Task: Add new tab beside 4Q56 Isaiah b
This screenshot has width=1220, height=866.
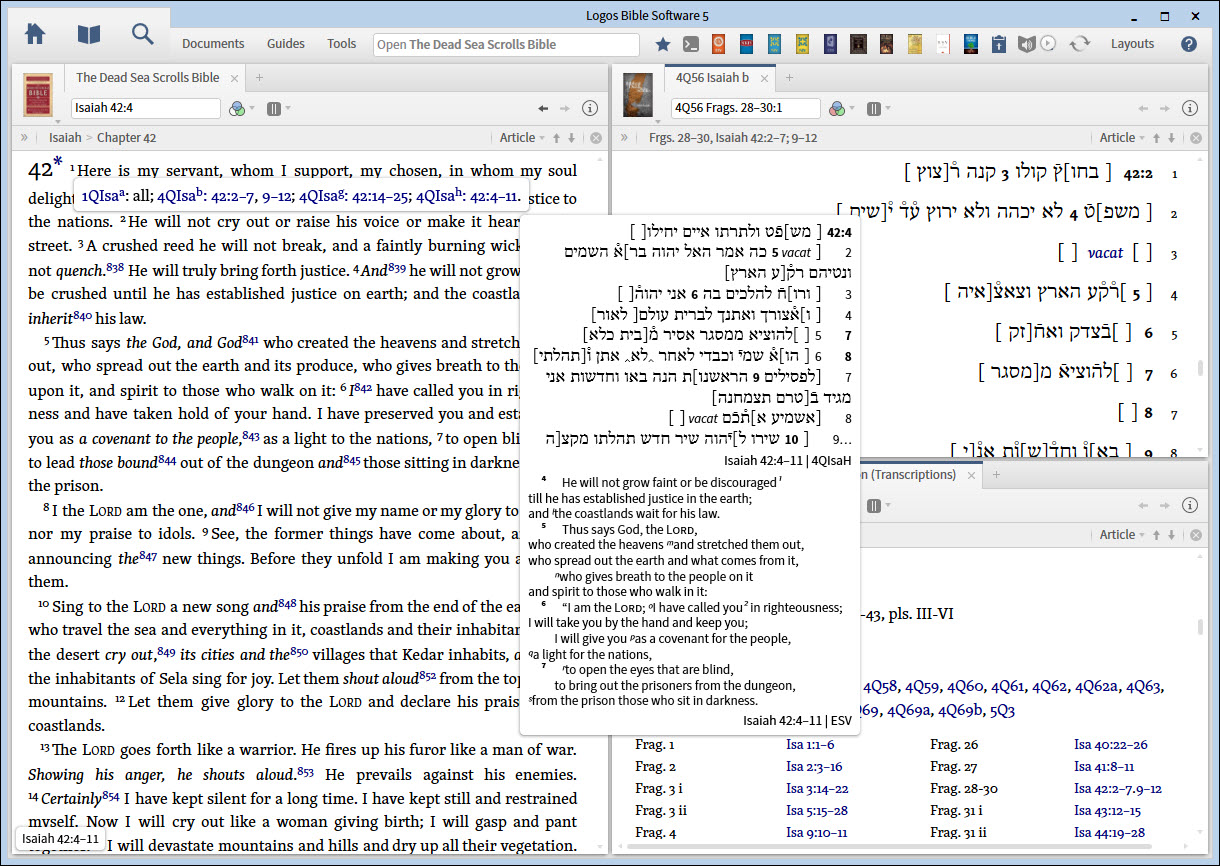Action: [788, 77]
